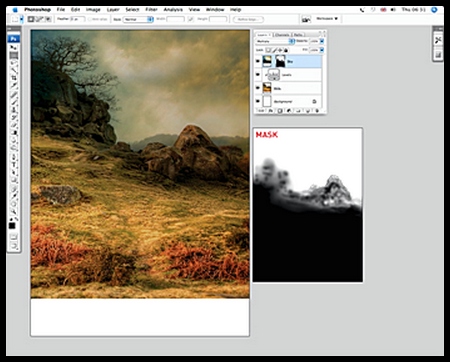Open the Filter menu
The image size is (450, 362).
[x=151, y=10]
